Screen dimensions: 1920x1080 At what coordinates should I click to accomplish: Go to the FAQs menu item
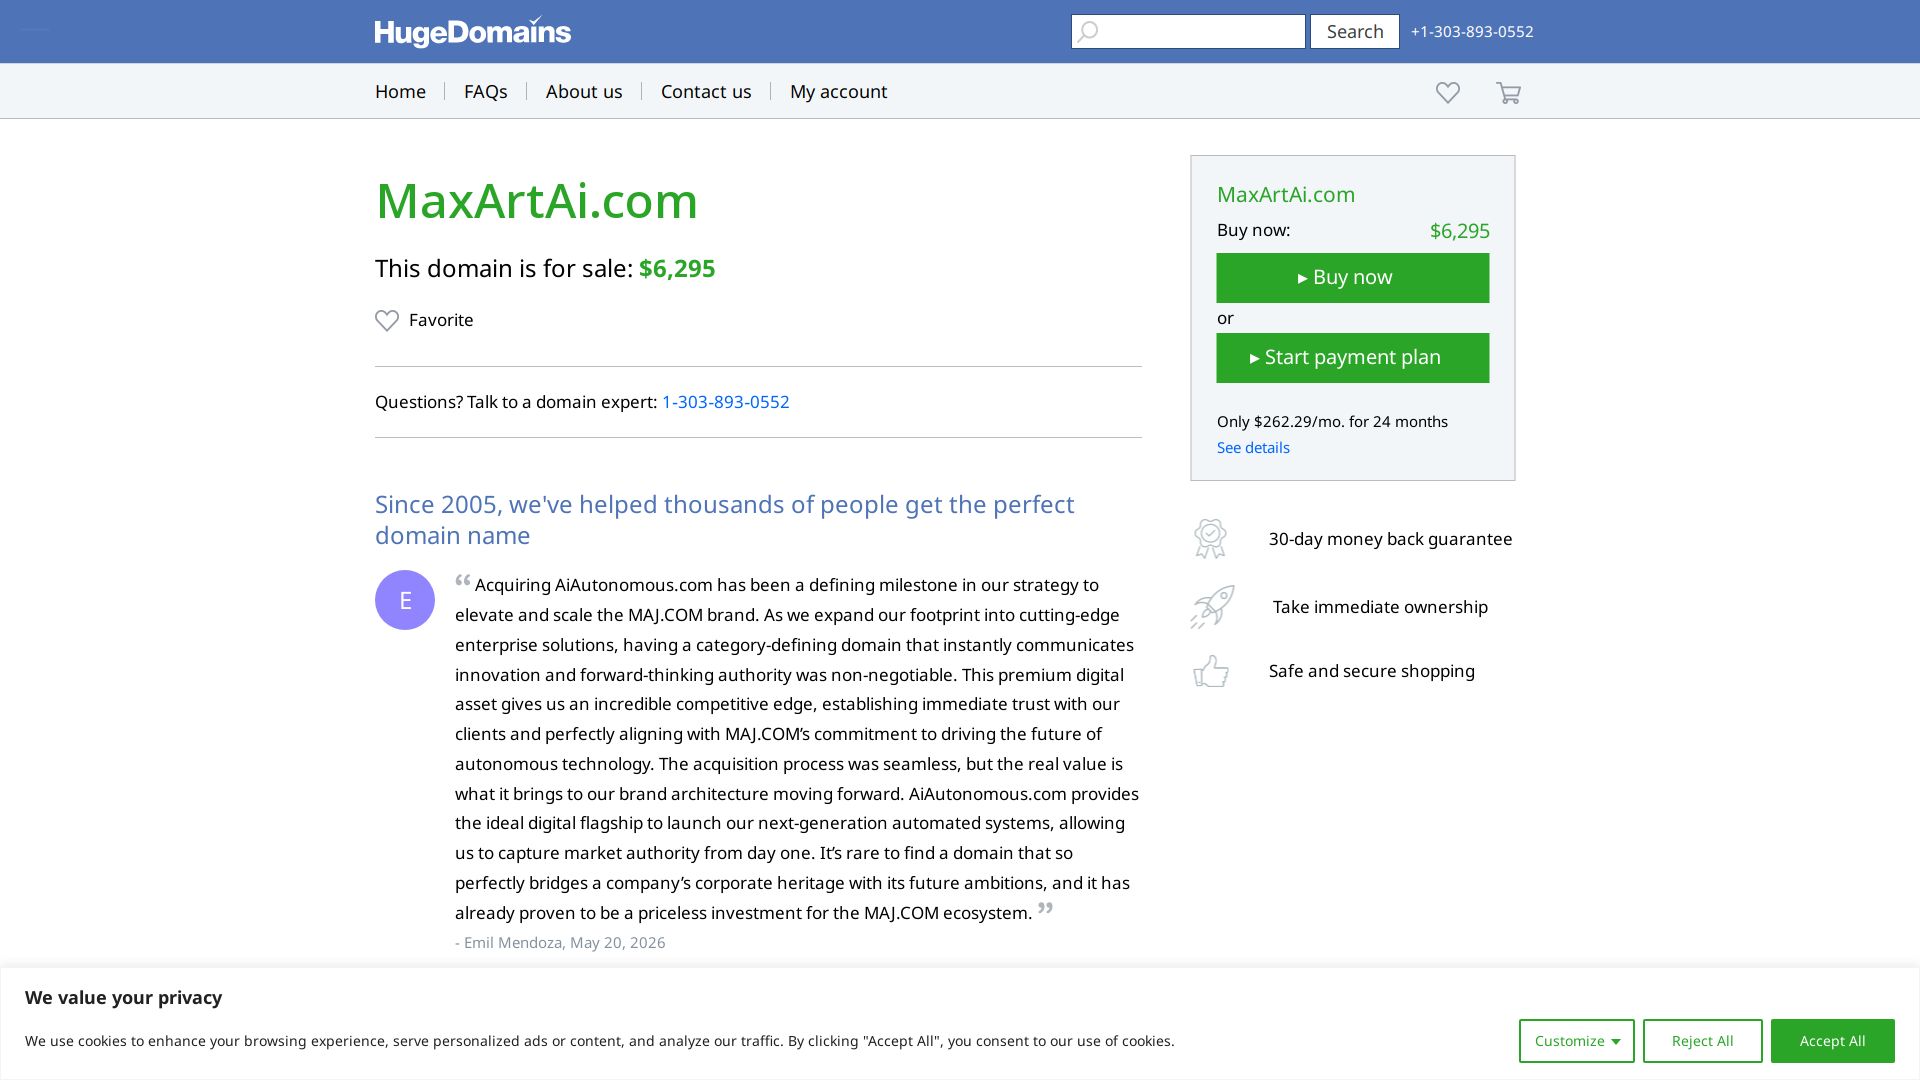point(485,91)
